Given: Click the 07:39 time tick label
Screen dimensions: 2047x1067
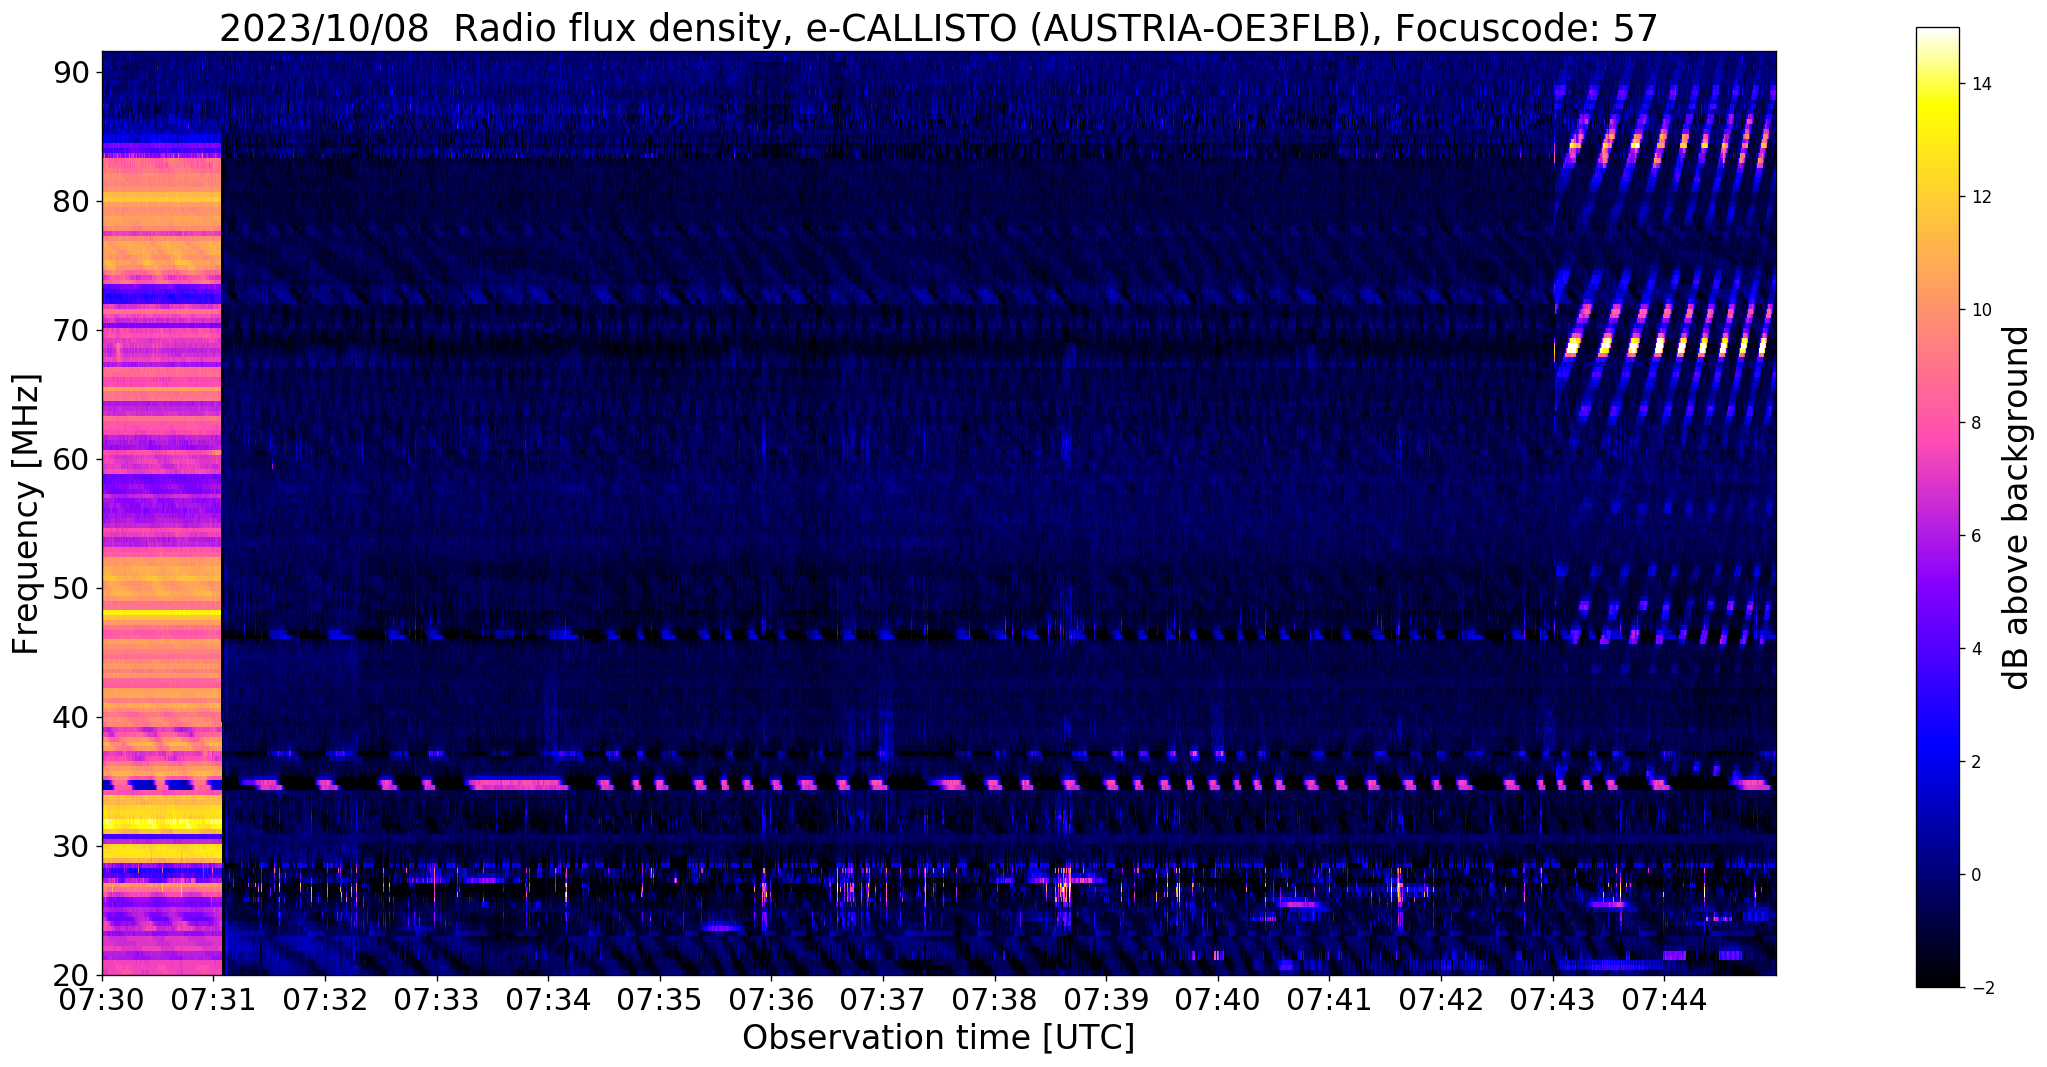Looking at the screenshot, I should [x=1106, y=999].
